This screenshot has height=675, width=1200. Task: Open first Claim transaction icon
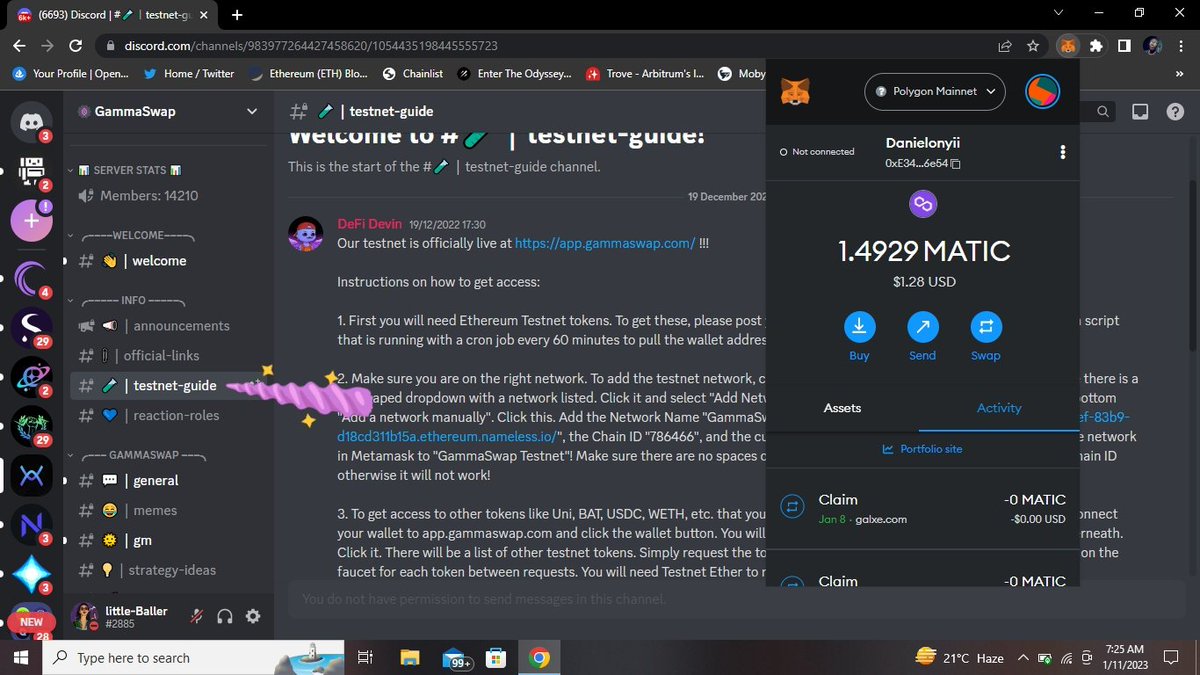[x=792, y=507]
